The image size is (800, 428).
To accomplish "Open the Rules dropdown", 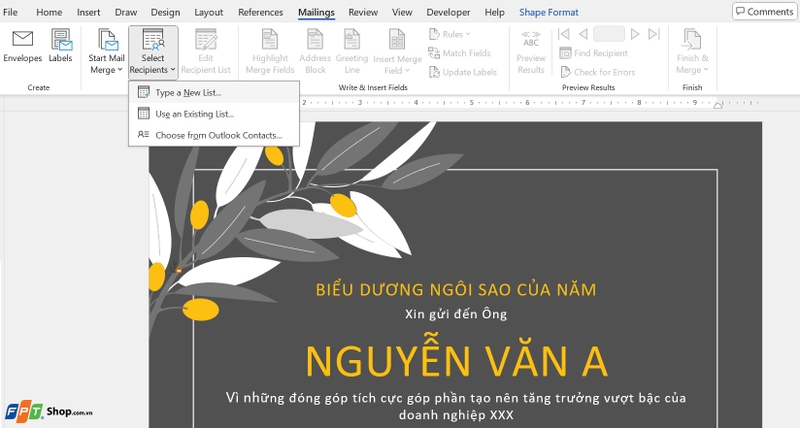I will click(450, 34).
